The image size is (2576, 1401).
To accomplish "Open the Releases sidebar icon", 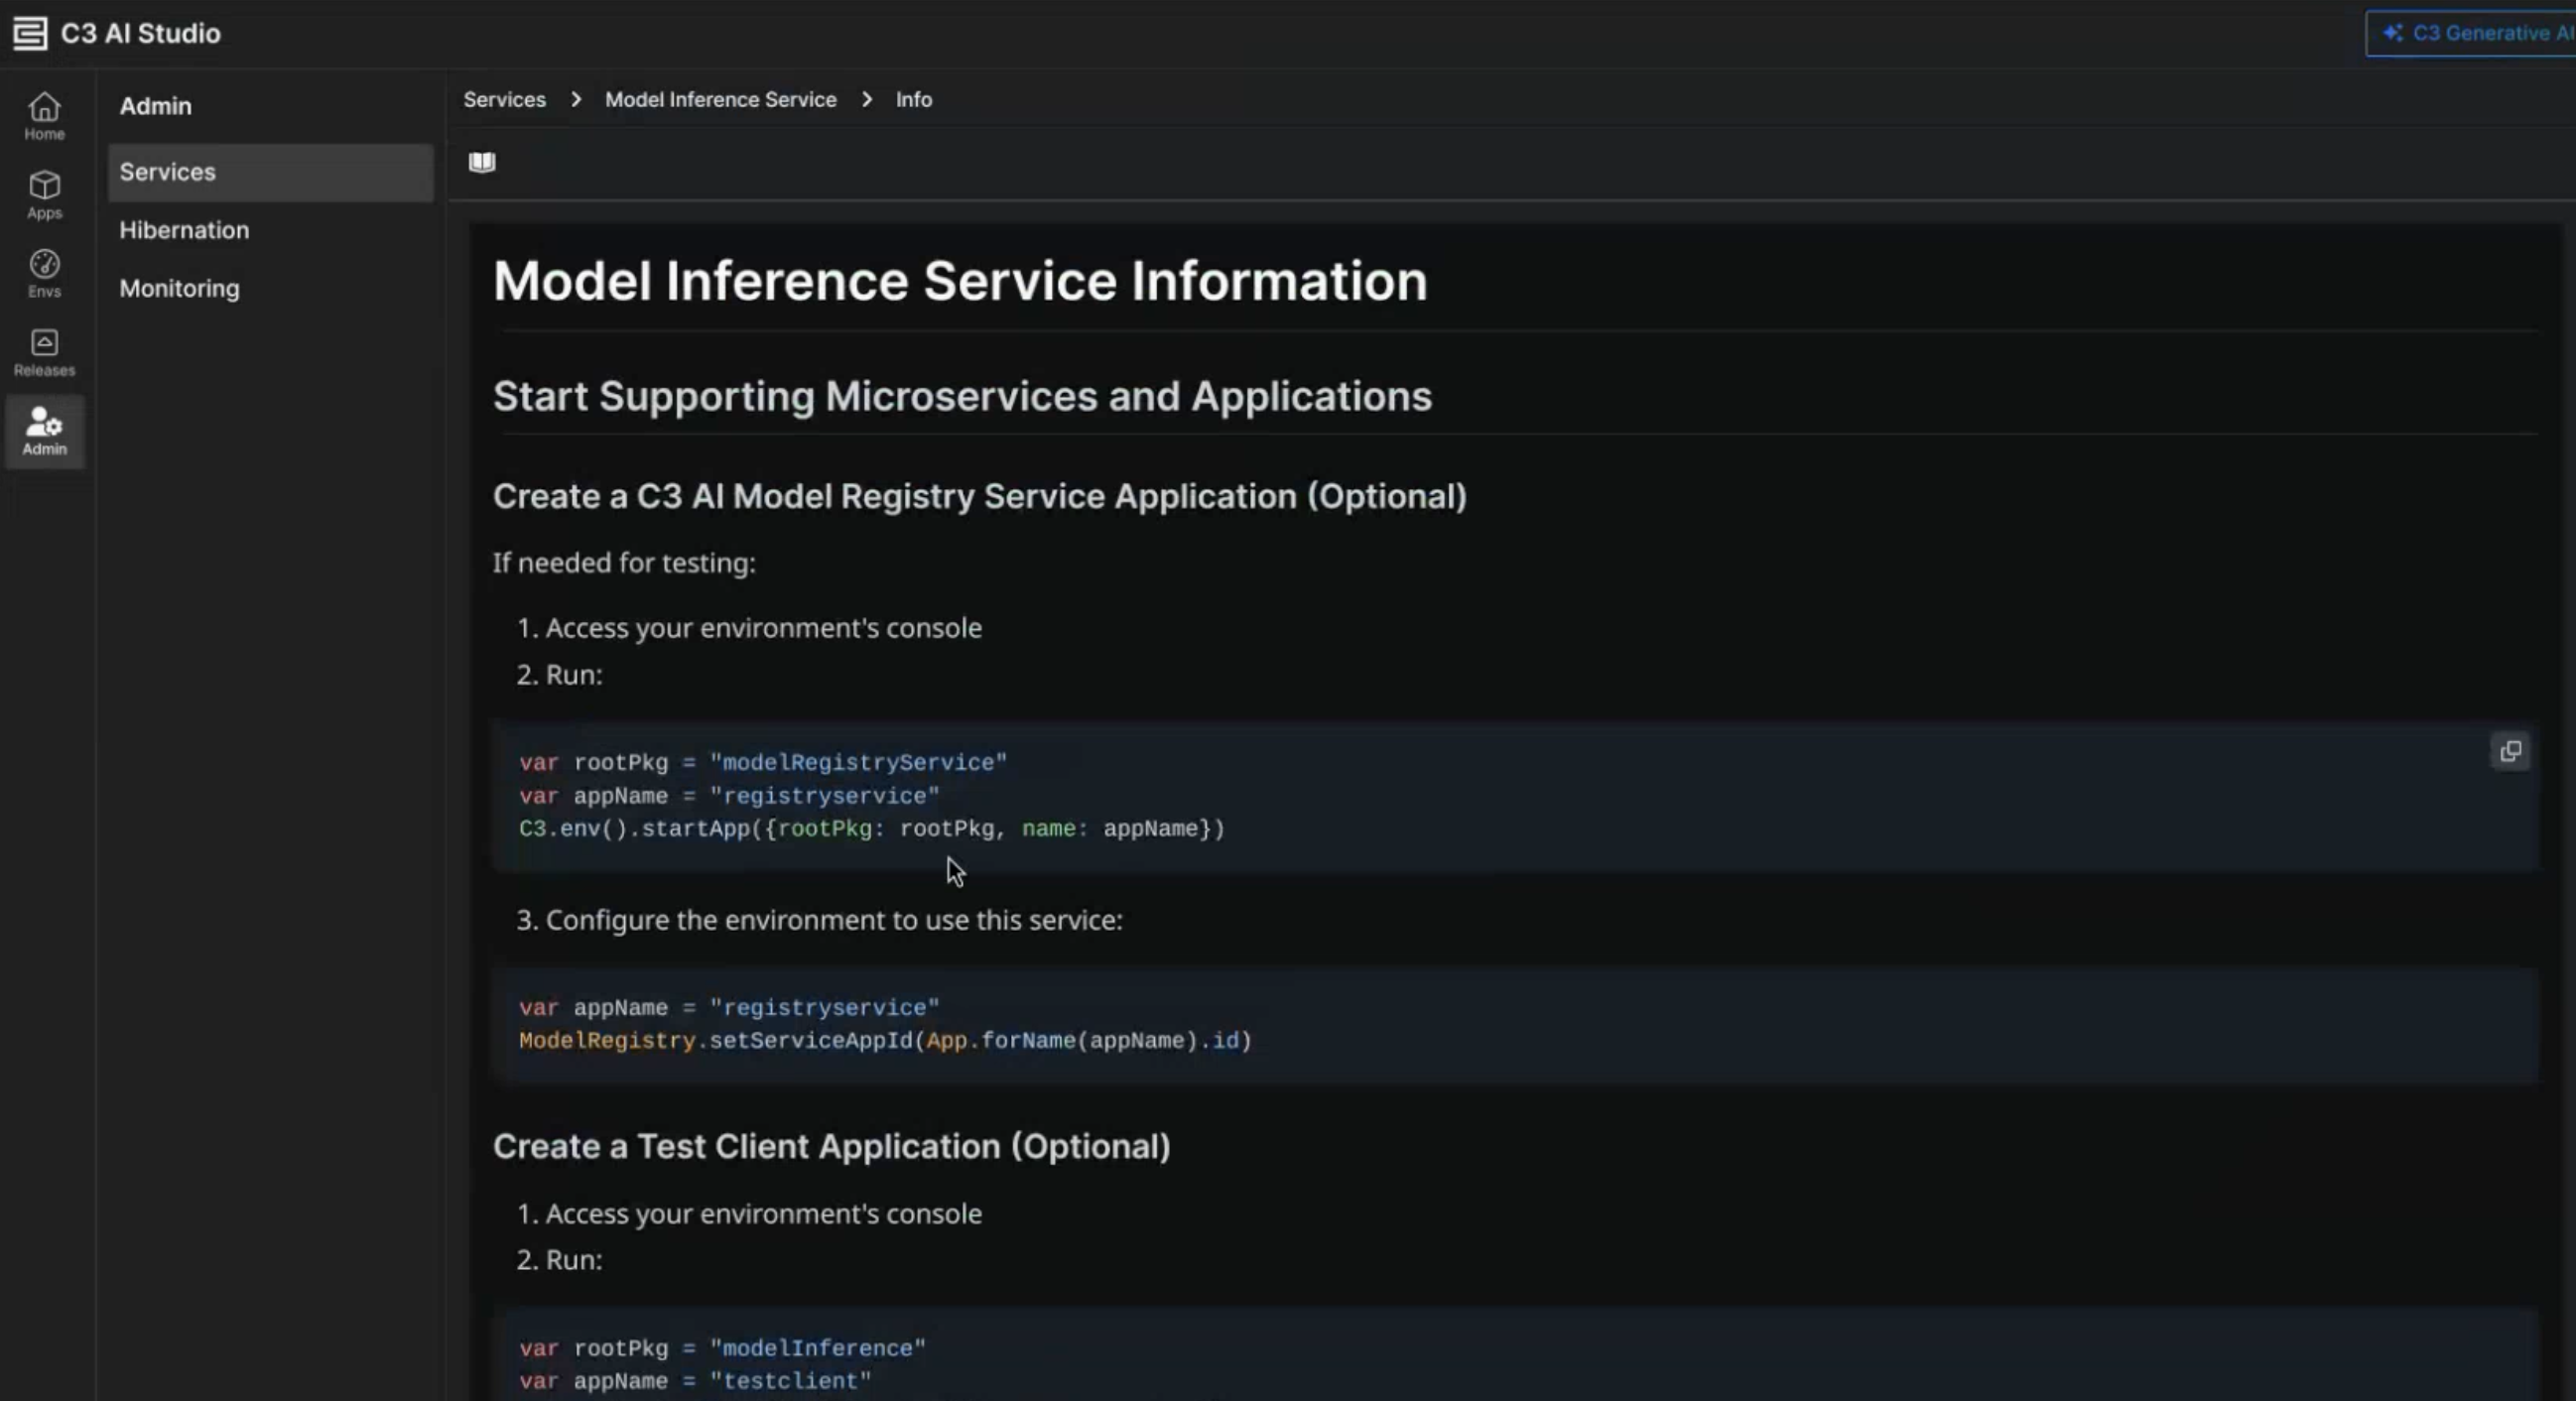I will [44, 352].
